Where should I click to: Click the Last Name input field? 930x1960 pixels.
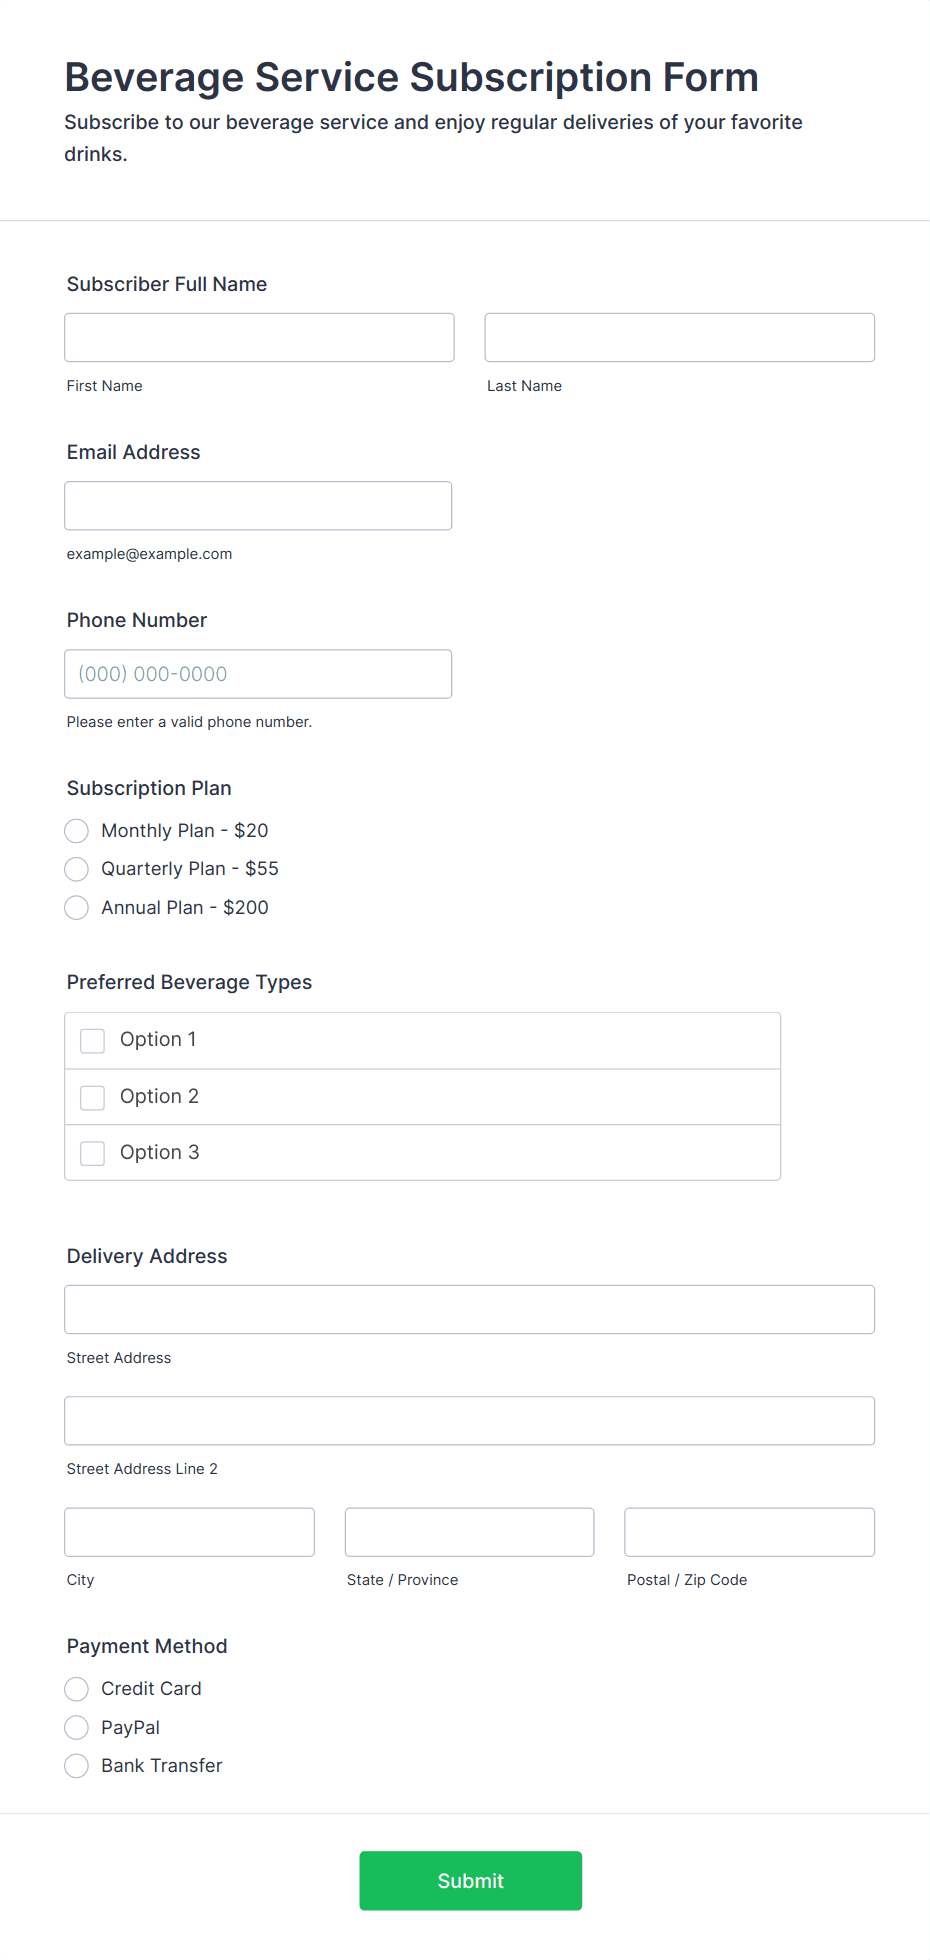tap(679, 338)
